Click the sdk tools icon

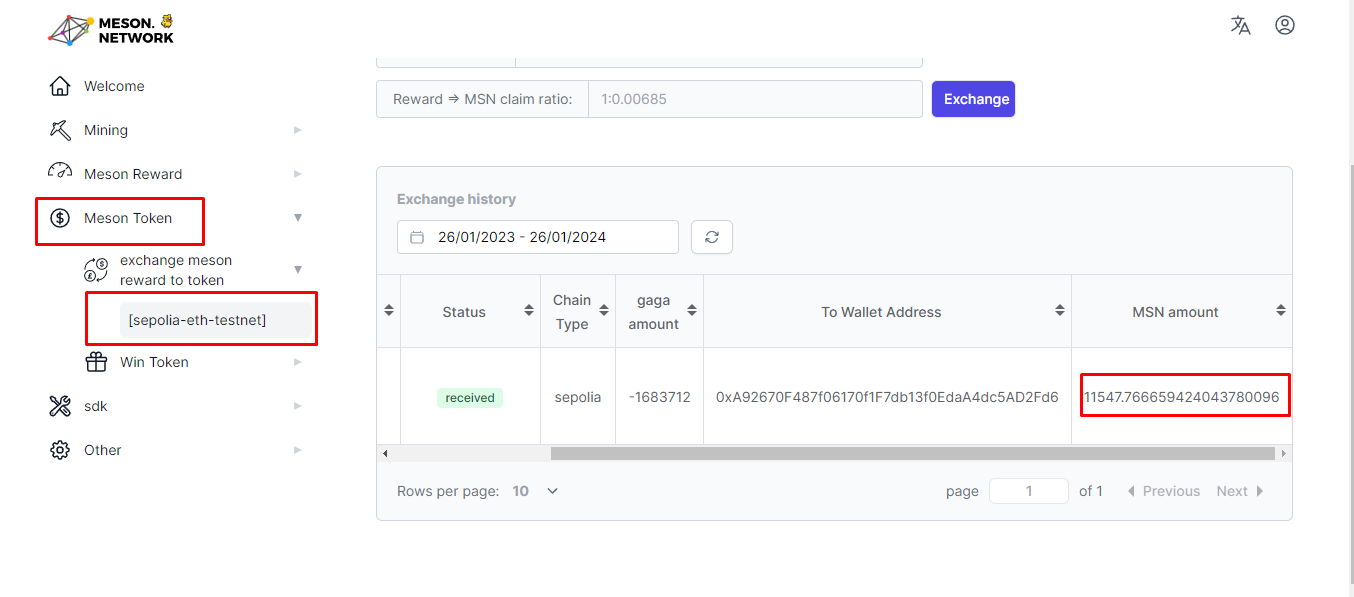pos(60,406)
